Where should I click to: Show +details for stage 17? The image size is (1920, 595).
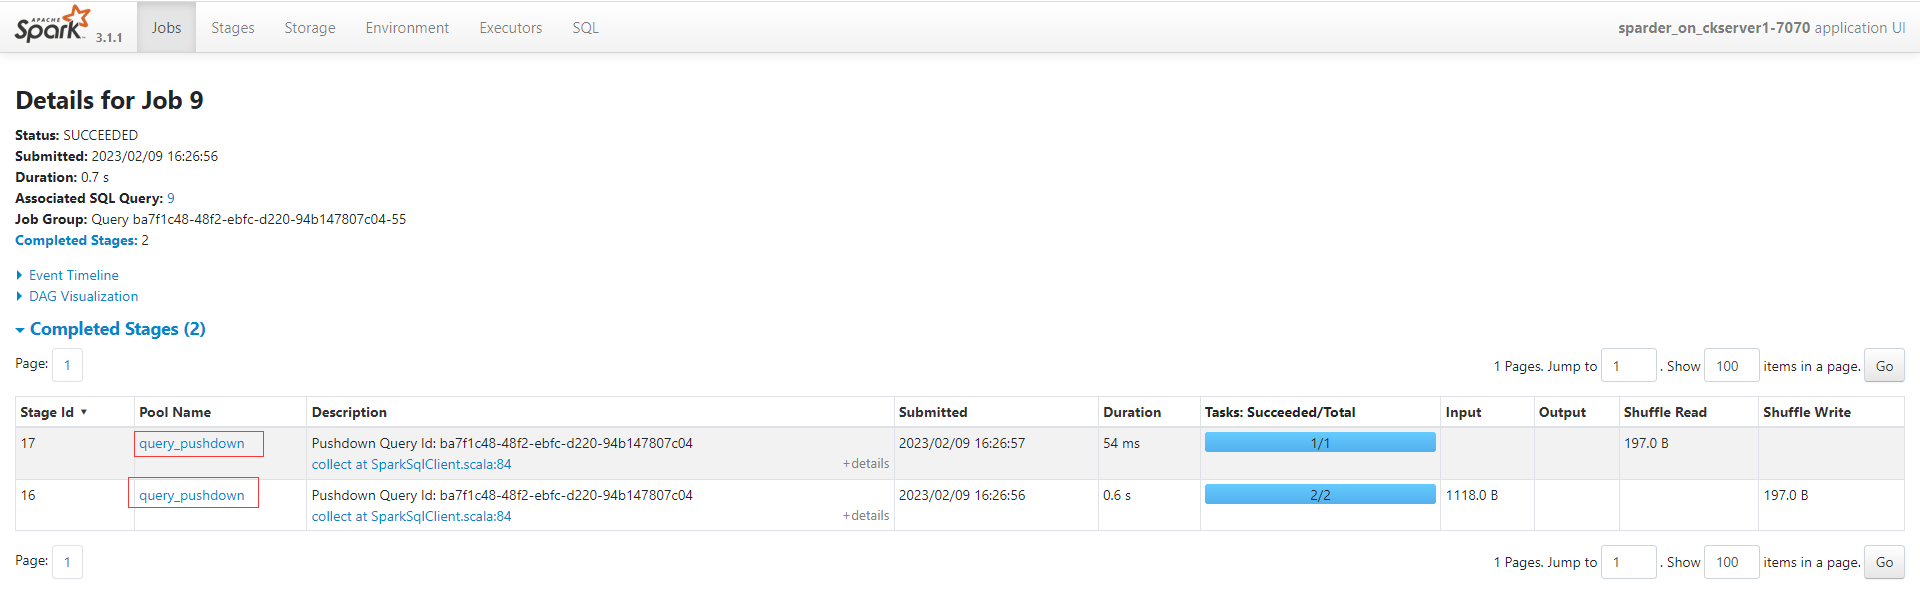[x=866, y=464]
